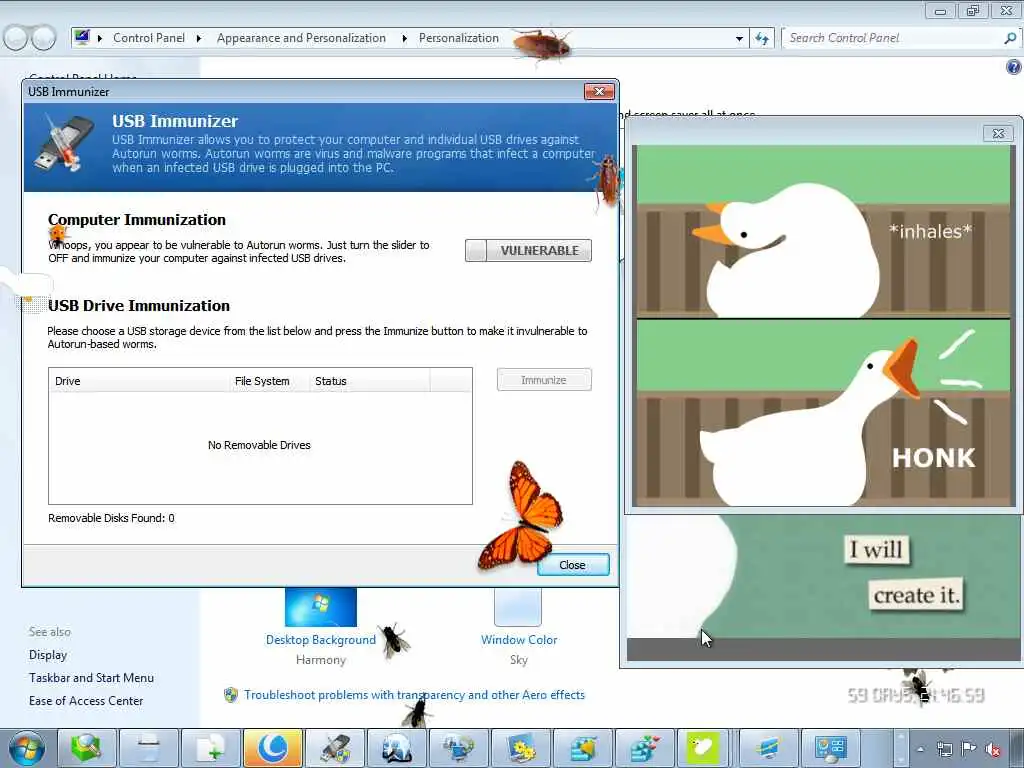This screenshot has width=1024, height=768.
Task: Open the orange Glary Utilities taskbar button
Action: 273,748
